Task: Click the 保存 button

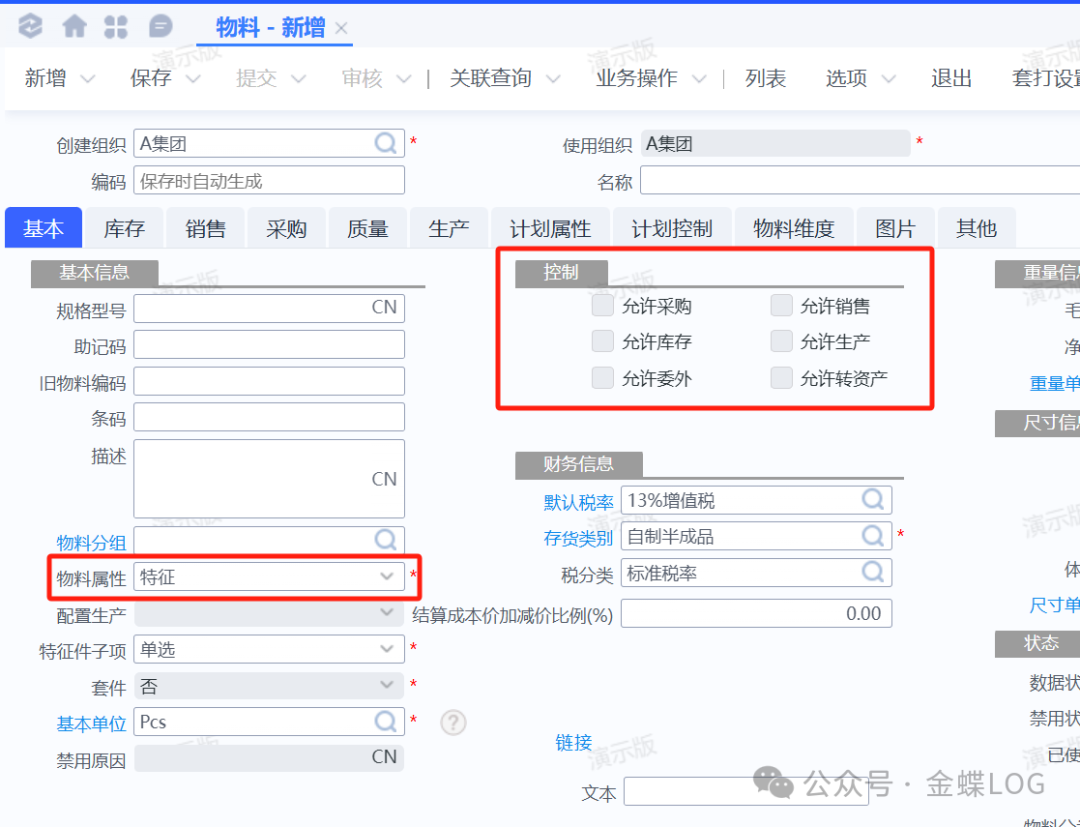Action: tap(151, 79)
